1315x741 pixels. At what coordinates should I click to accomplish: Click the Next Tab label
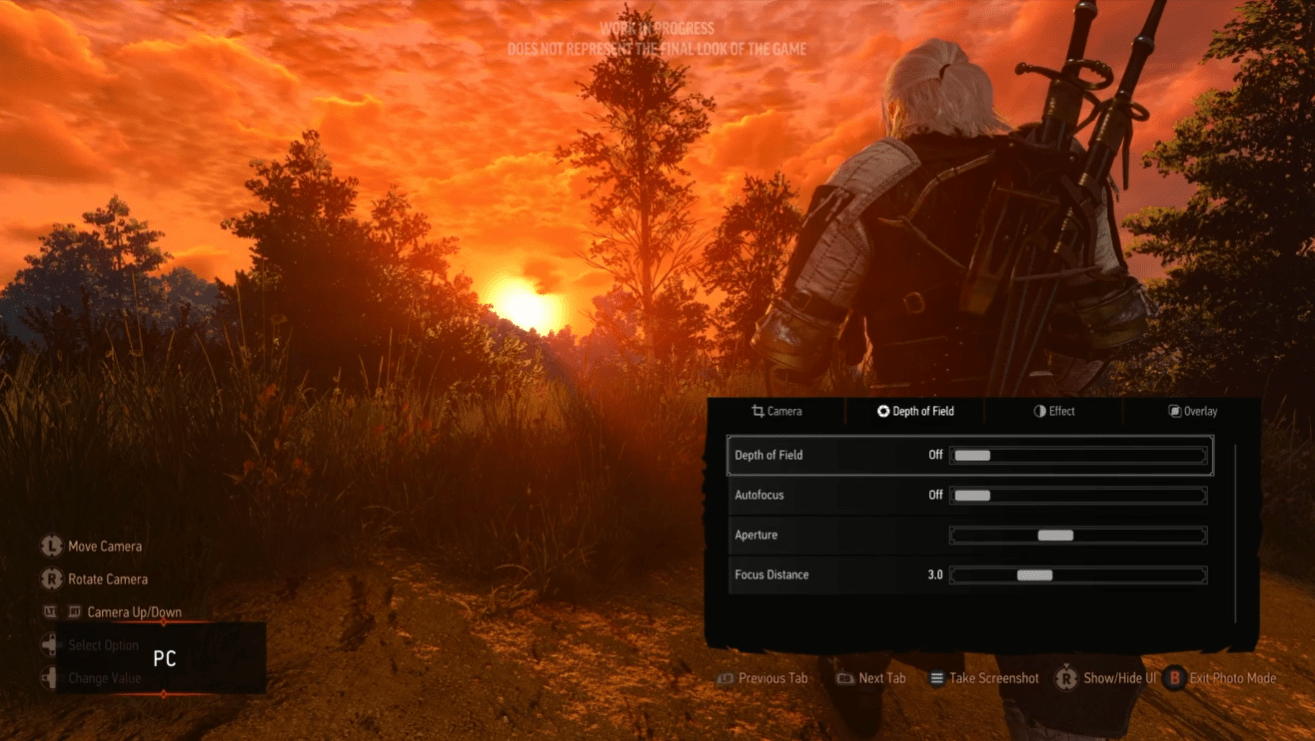tap(882, 678)
